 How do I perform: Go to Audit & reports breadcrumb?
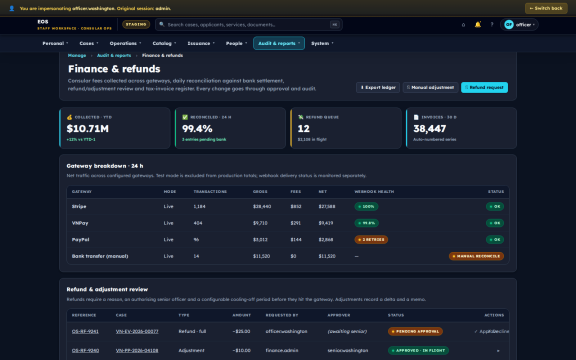pyautogui.click(x=114, y=55)
